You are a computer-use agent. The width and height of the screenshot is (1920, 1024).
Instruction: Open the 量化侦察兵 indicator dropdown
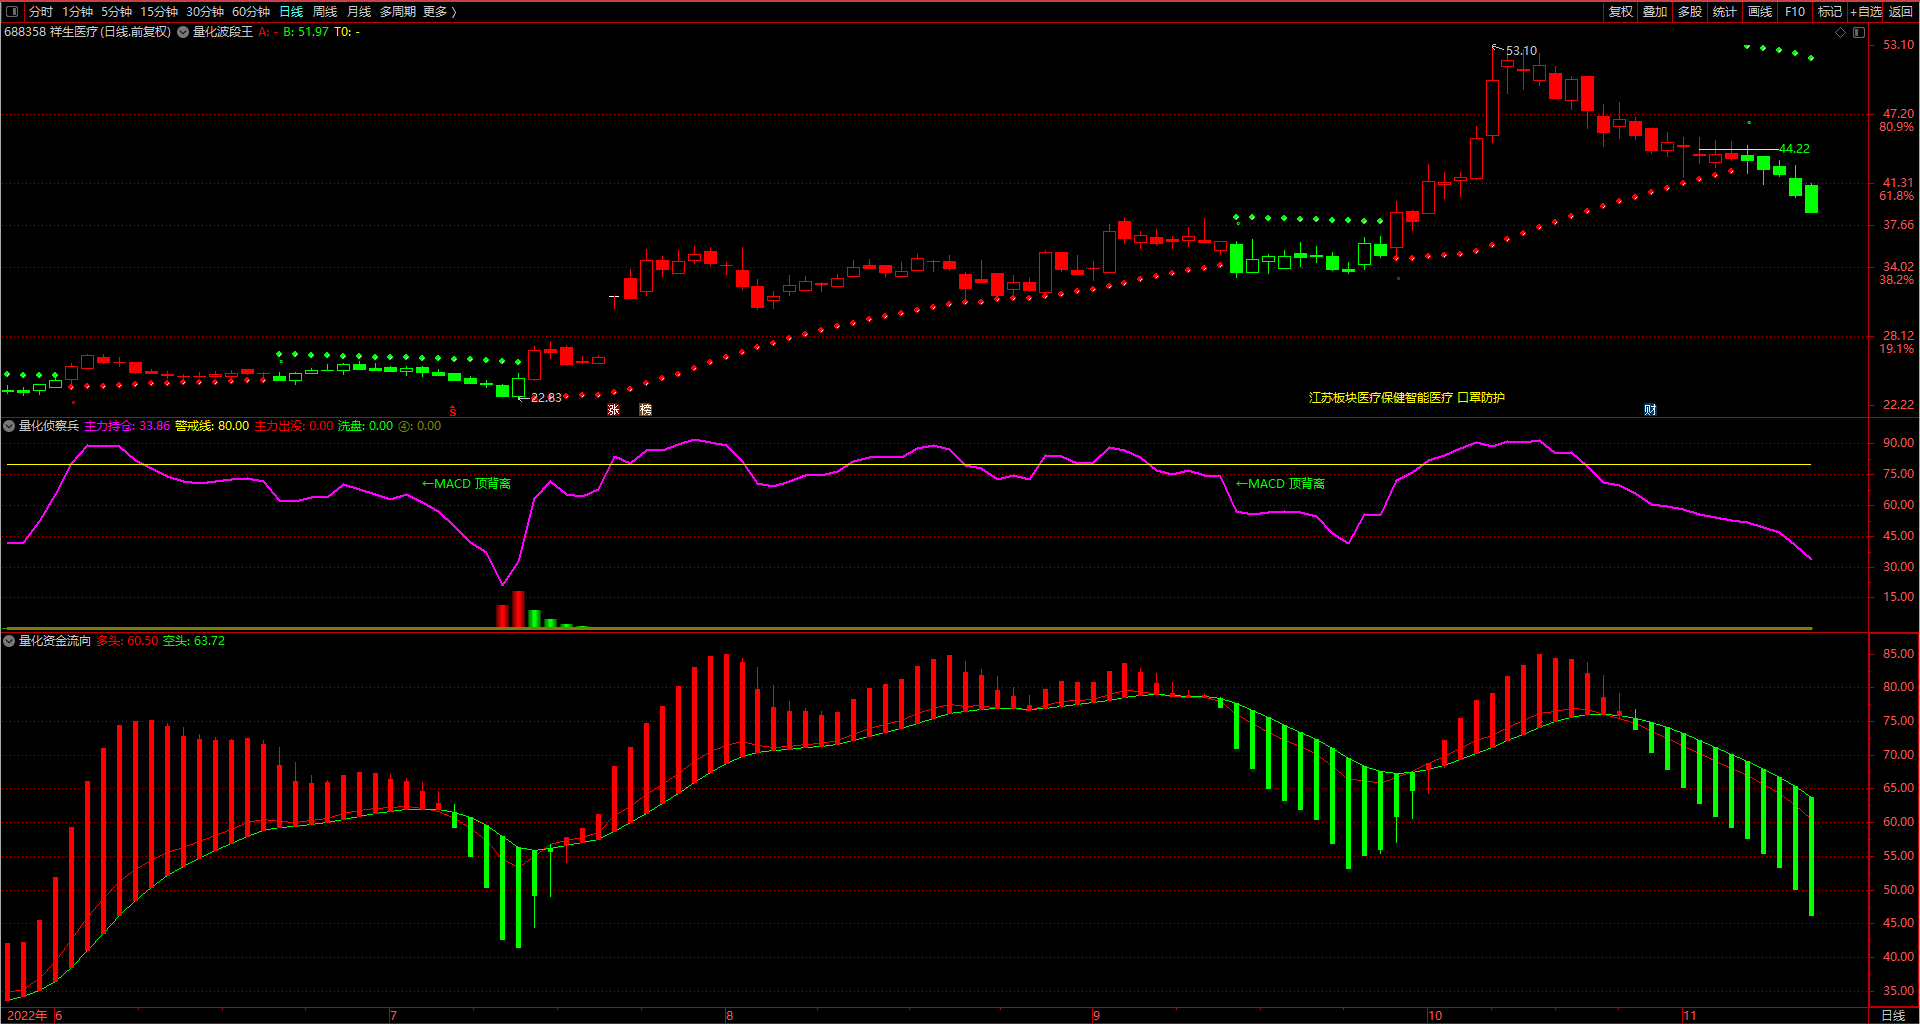pyautogui.click(x=9, y=426)
